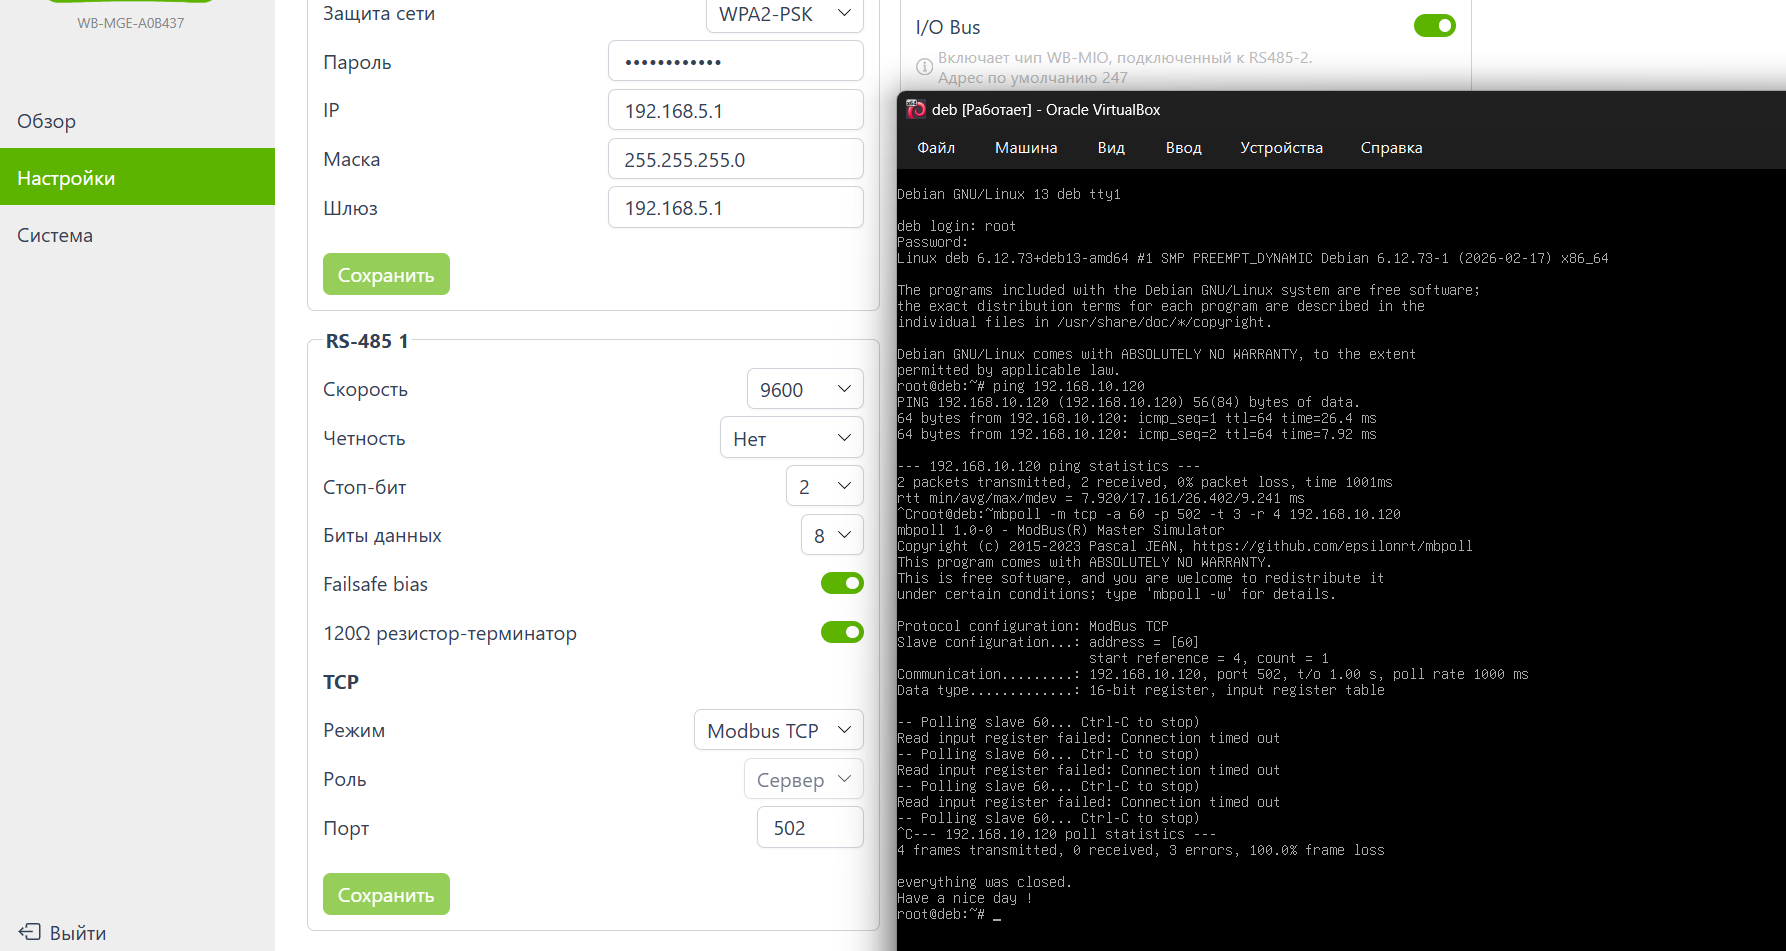Open the Справка menu in VirtualBox
The width and height of the screenshot is (1786, 951).
(x=1391, y=148)
